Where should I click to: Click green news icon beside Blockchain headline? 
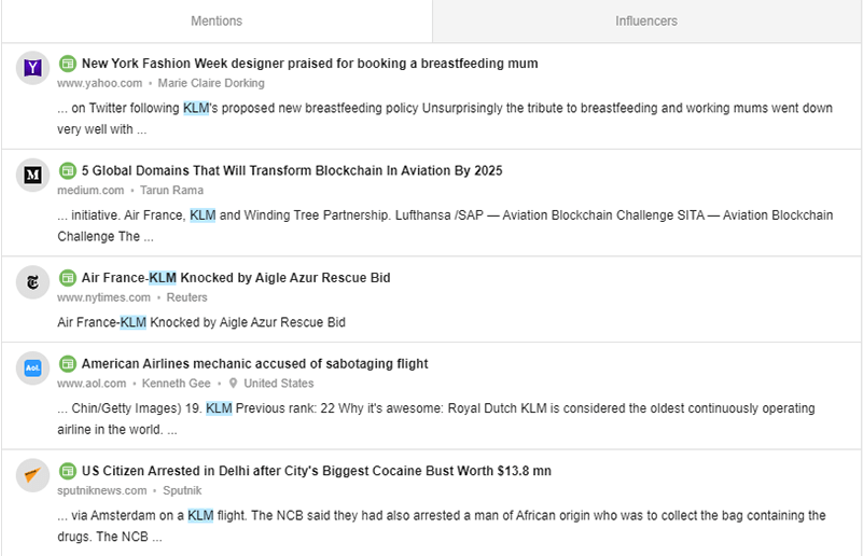click(x=68, y=170)
